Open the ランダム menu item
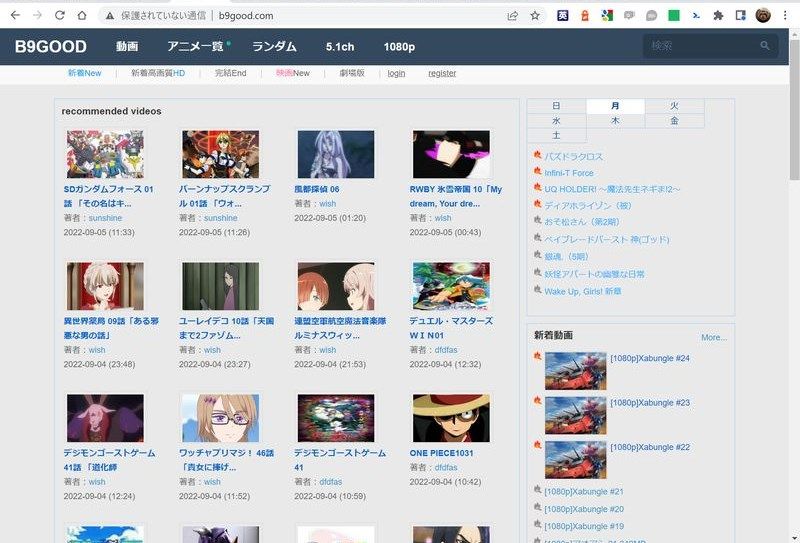Image resolution: width=800 pixels, height=543 pixels. (274, 47)
